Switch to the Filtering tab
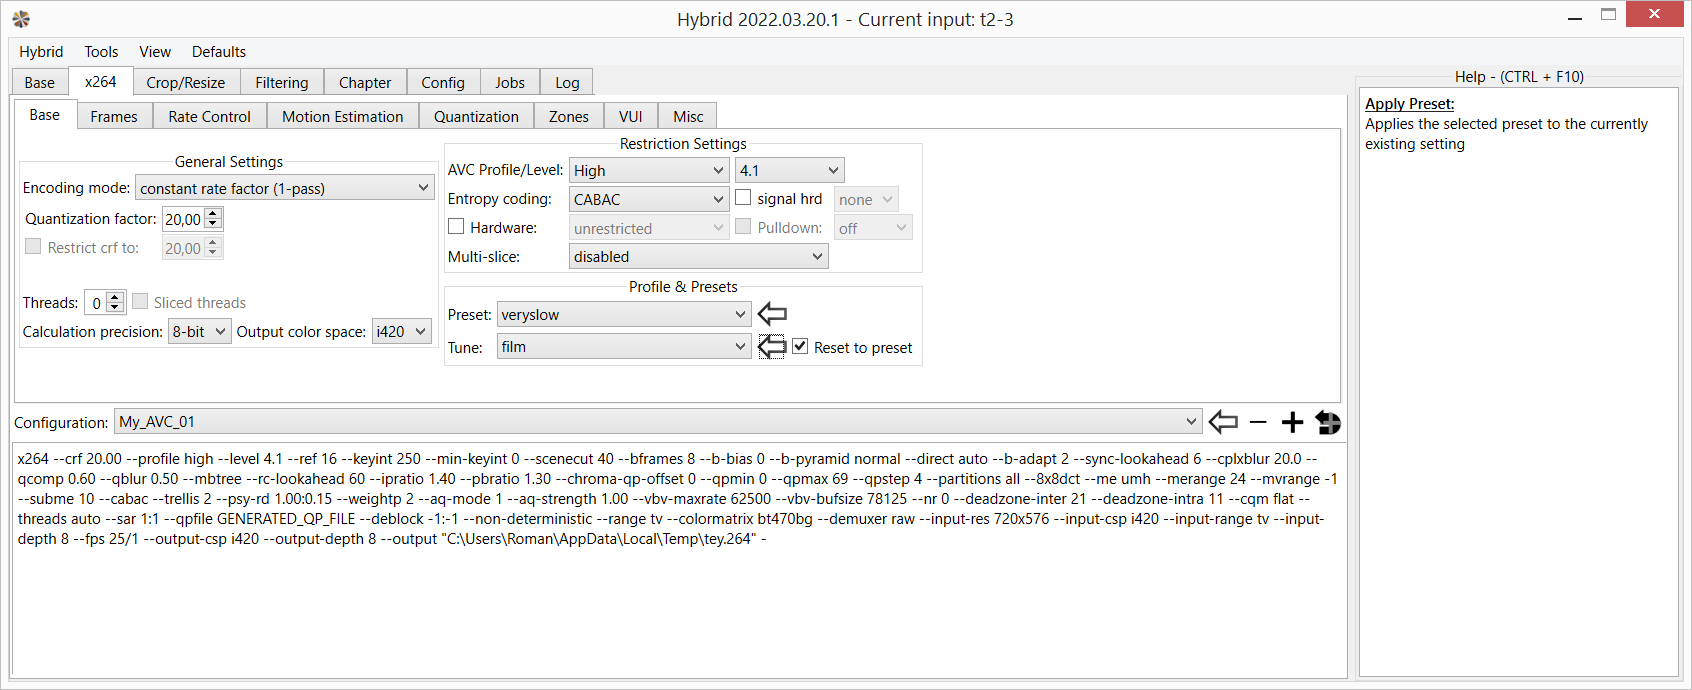The height and width of the screenshot is (690, 1692). click(x=282, y=83)
